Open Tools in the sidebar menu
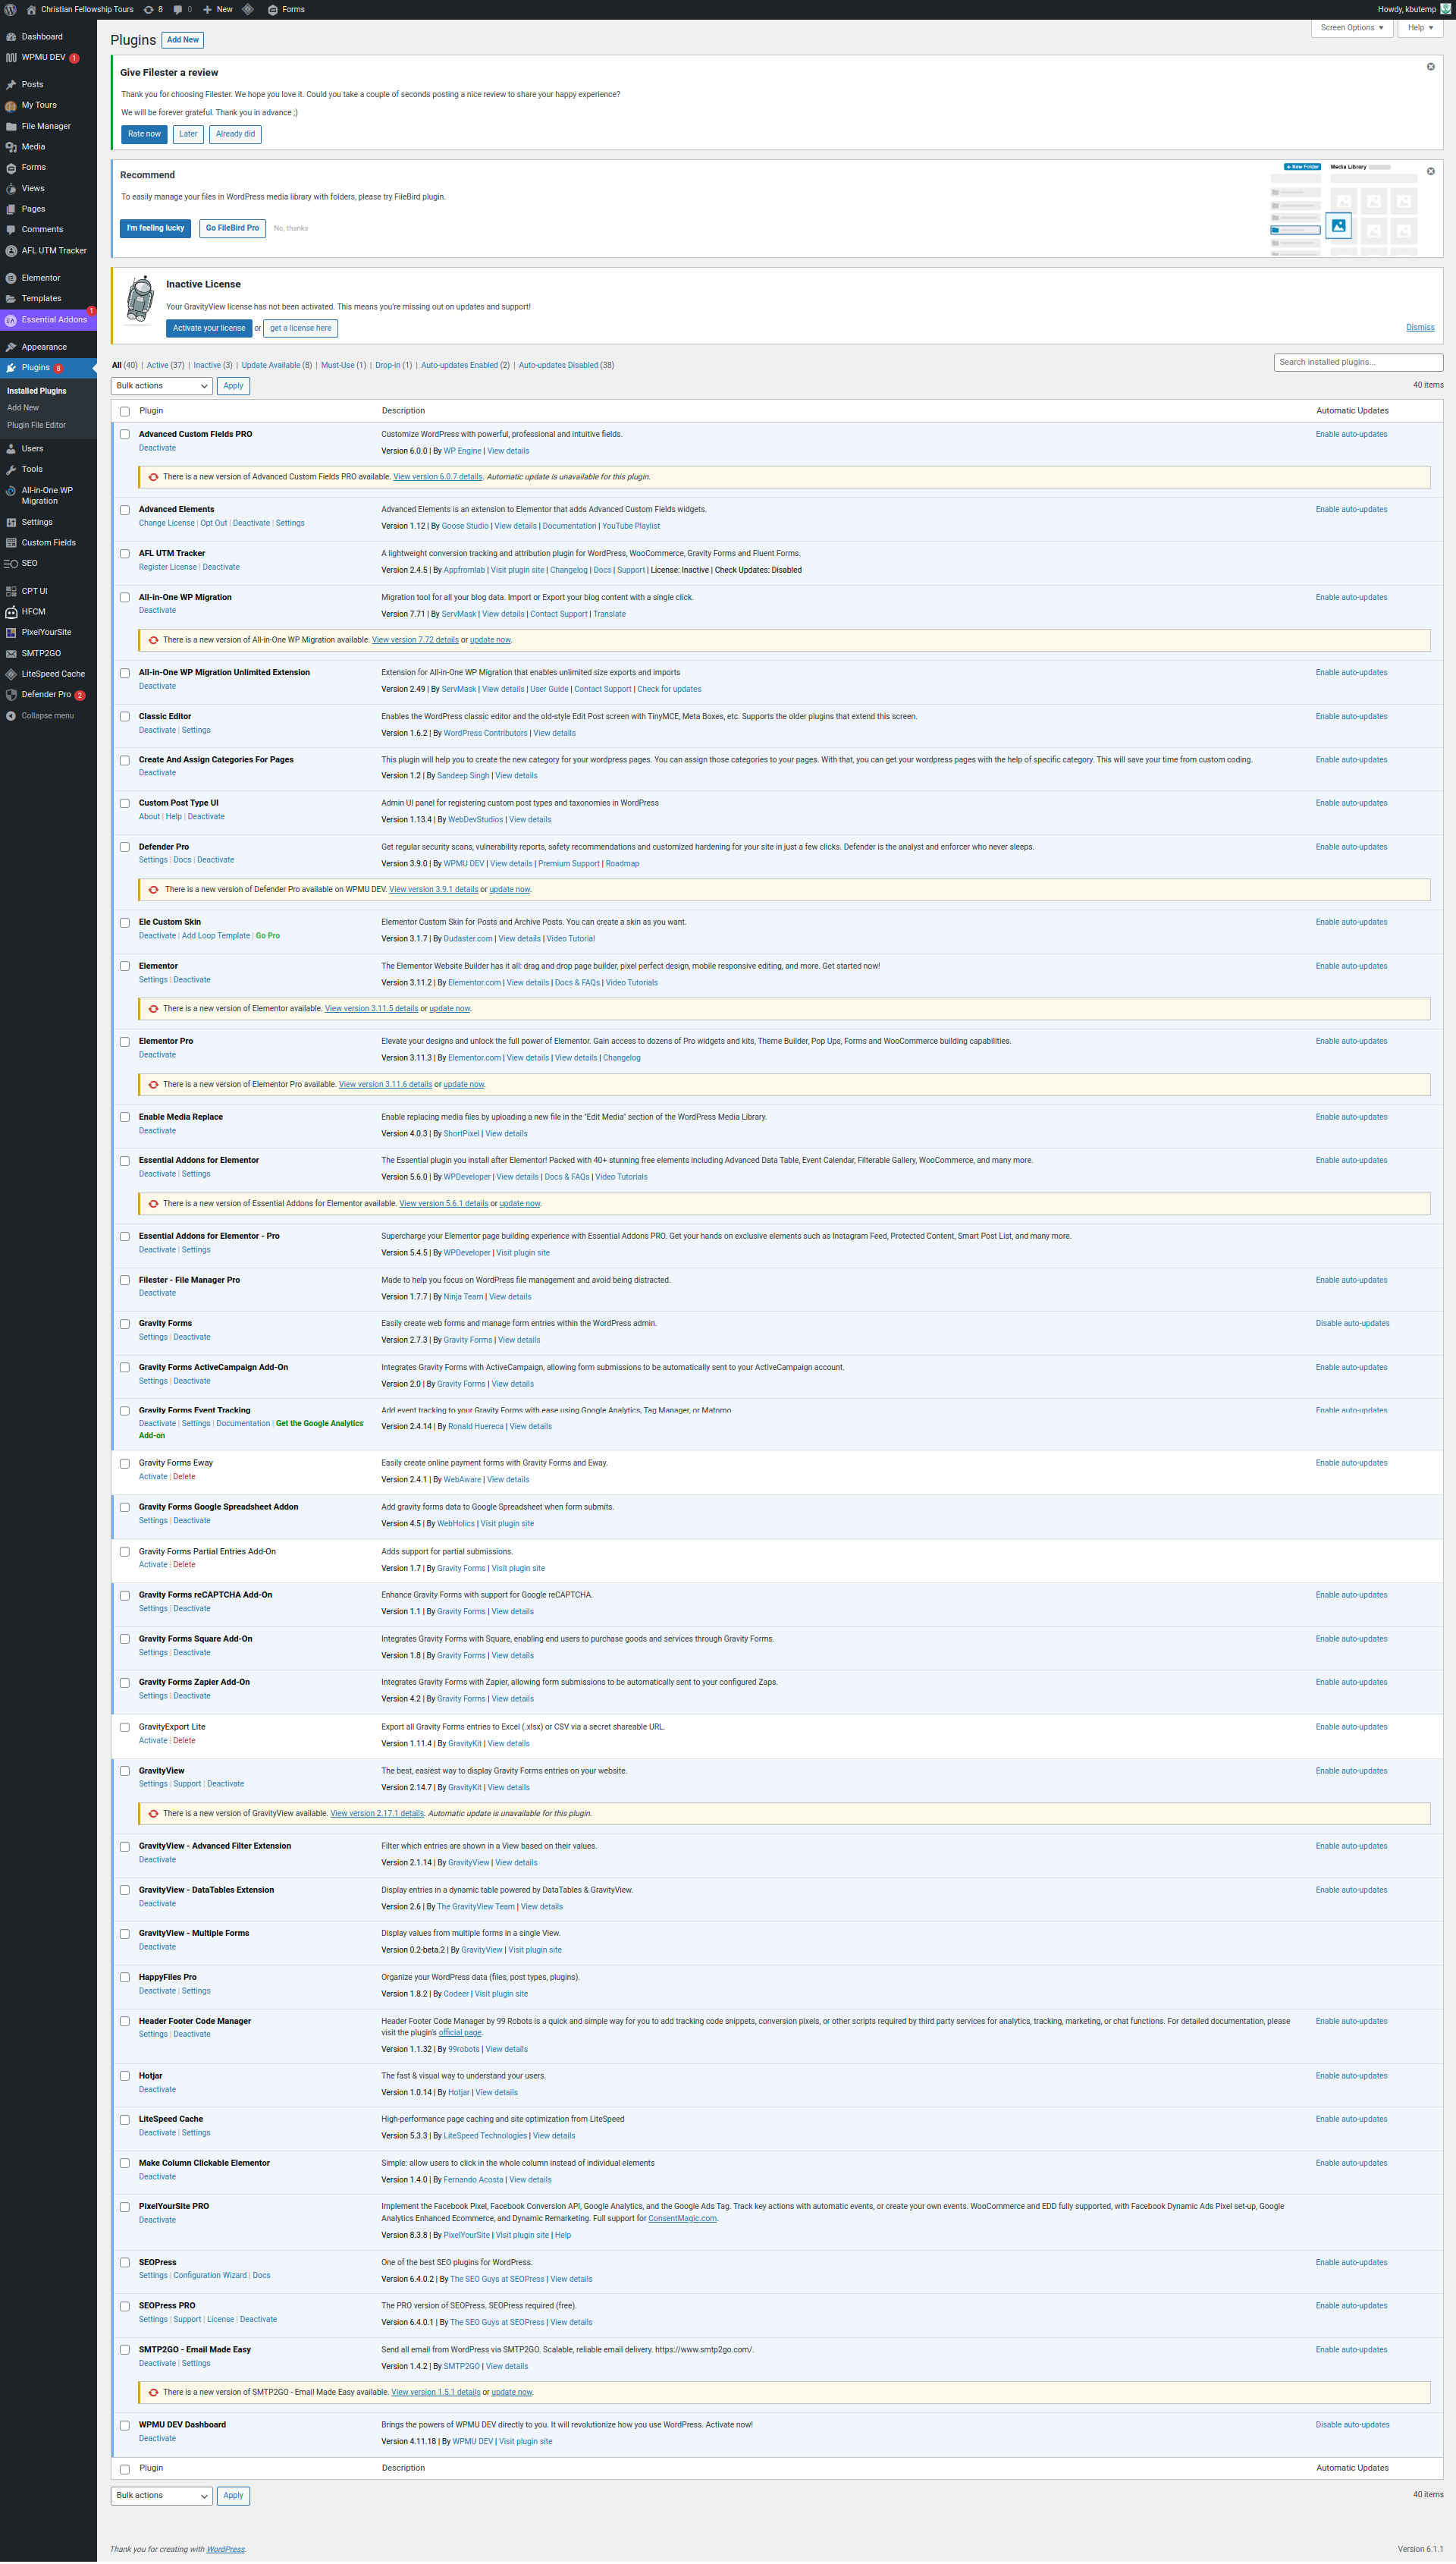 point(32,469)
